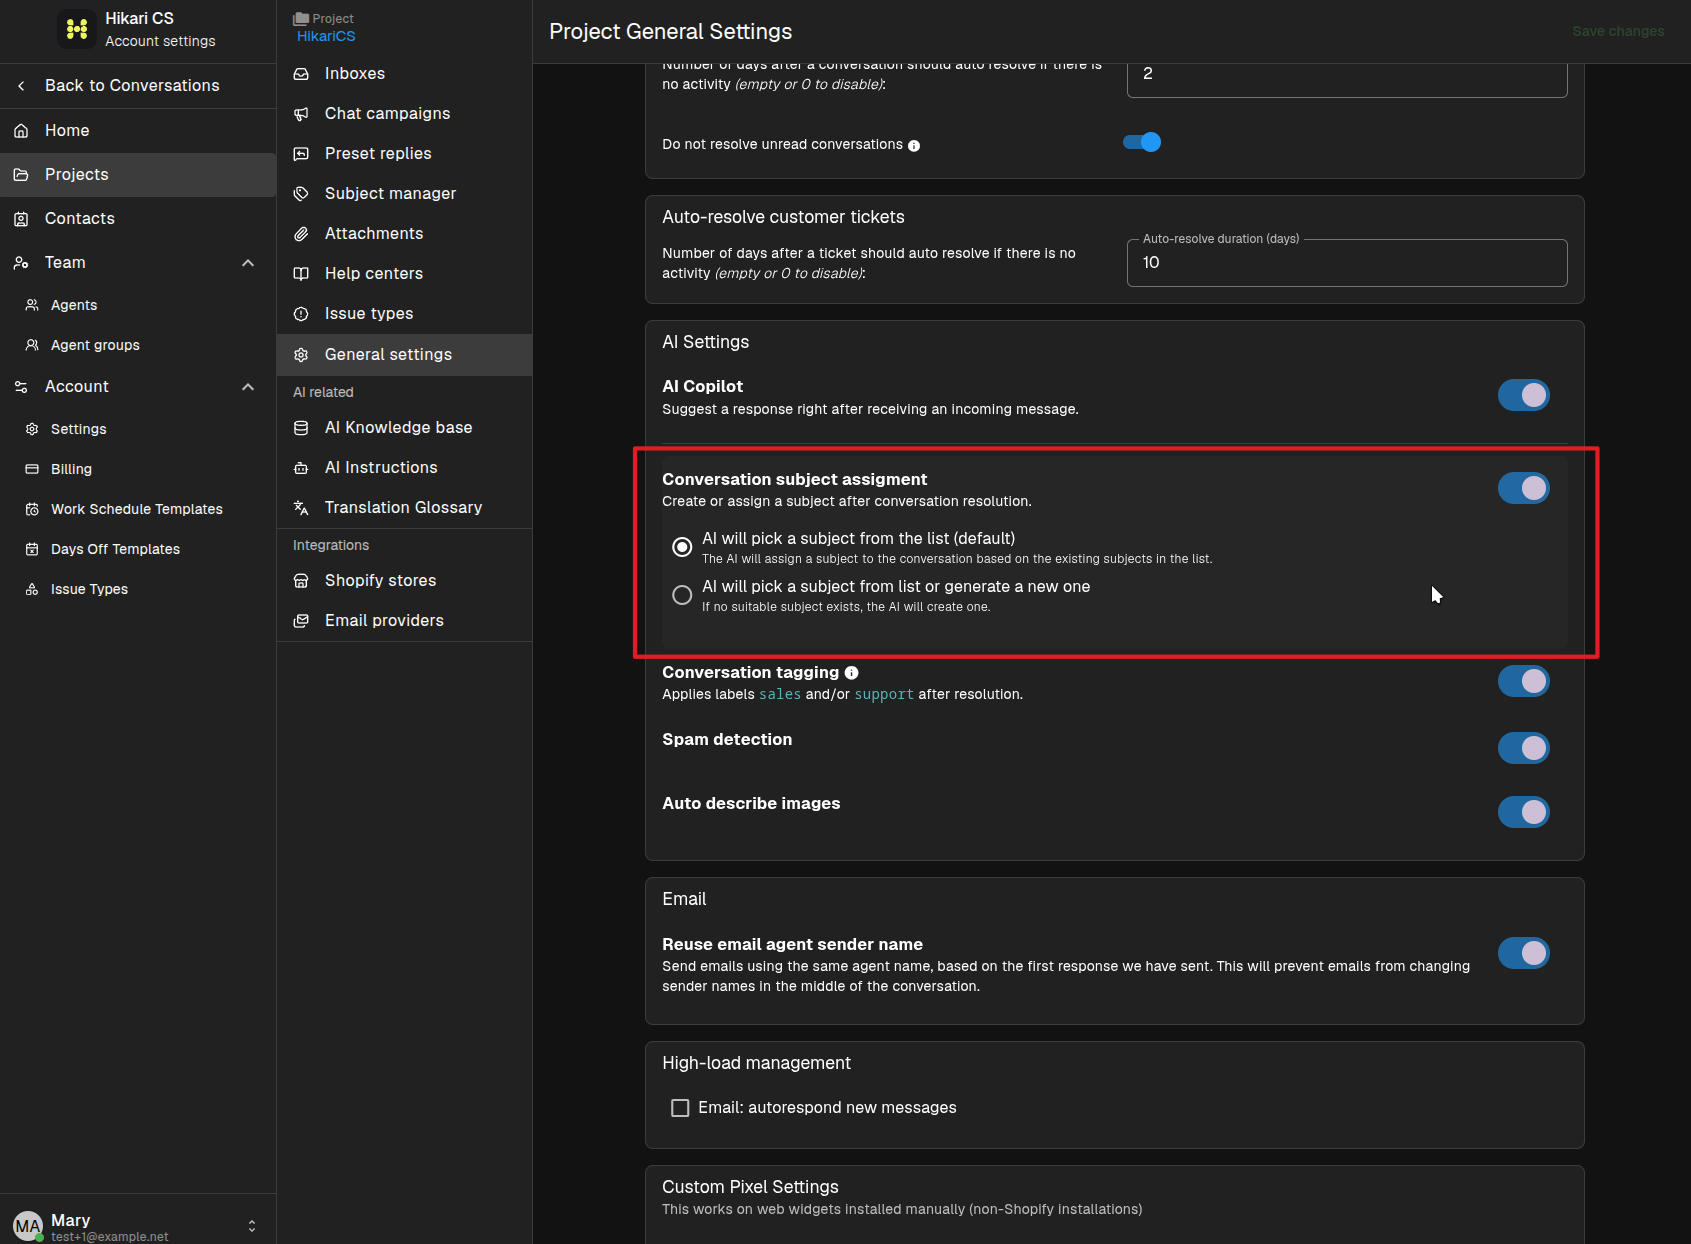Click the Home house icon
Viewport: 1691px width, 1244px height.
tap(21, 131)
